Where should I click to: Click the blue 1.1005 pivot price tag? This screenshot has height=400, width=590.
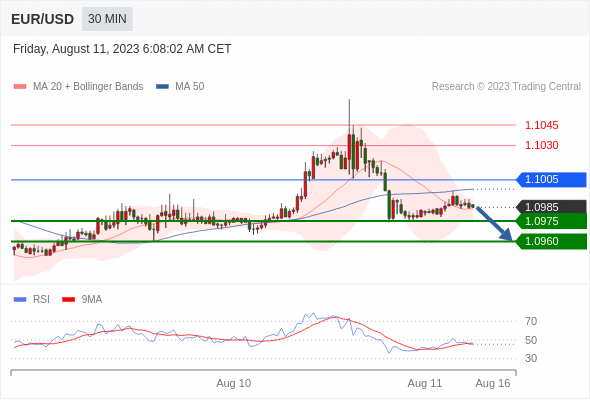(551, 179)
